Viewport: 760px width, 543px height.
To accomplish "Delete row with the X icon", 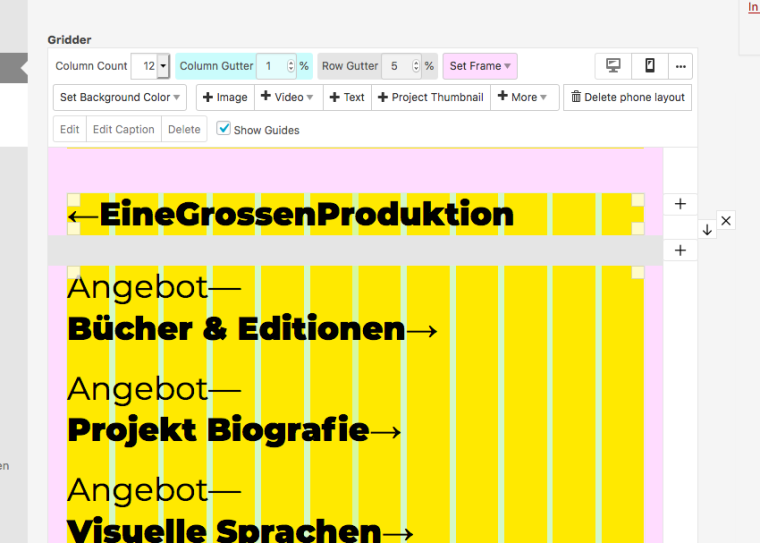I will pos(726,220).
